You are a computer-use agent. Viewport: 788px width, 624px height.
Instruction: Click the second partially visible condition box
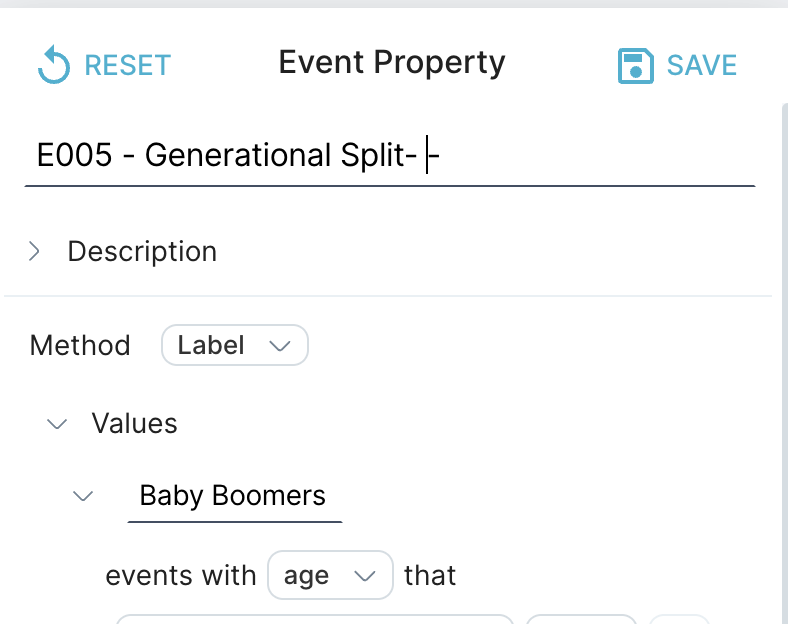coord(581,619)
